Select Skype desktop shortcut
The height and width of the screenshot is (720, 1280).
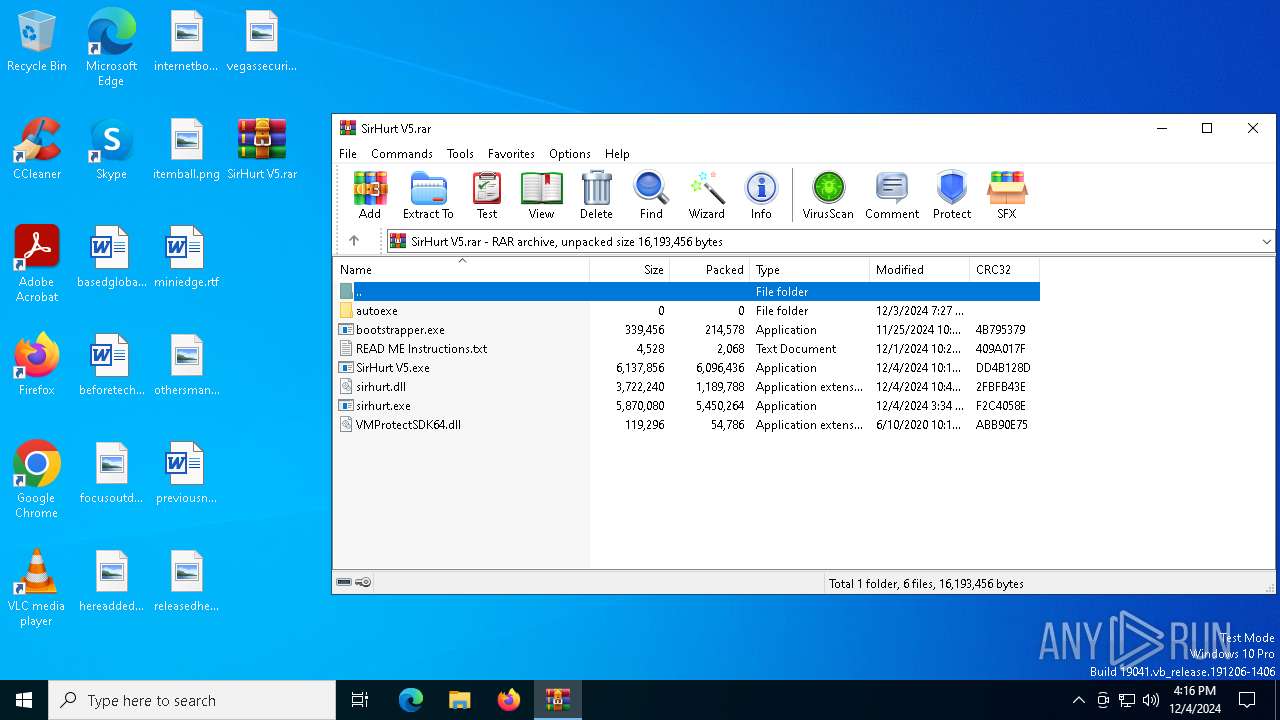click(111, 150)
